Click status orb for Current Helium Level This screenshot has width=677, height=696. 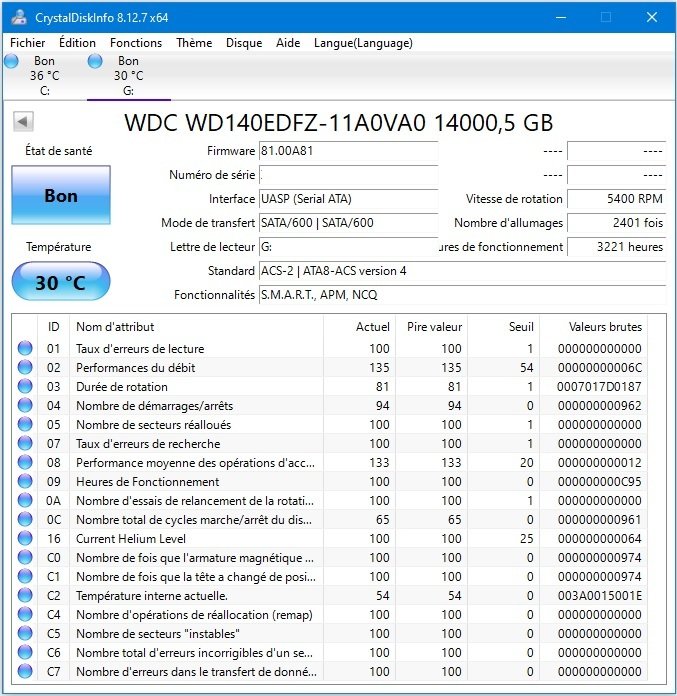(25, 538)
